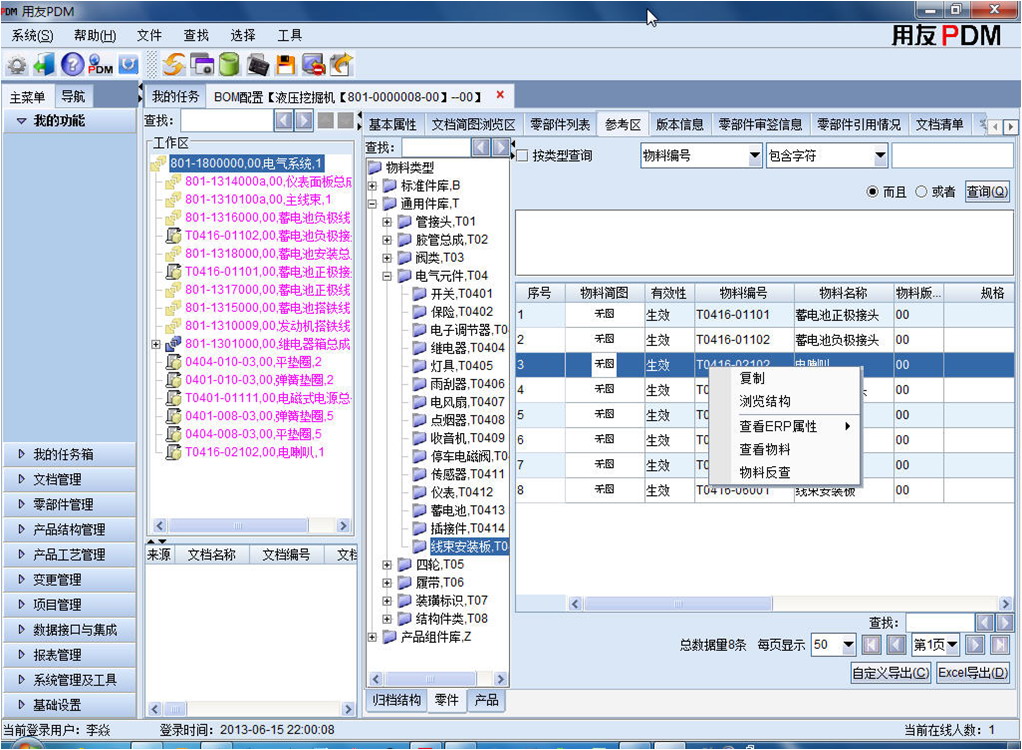
Task: Click the monitor with red stop icon
Action: (x=314, y=65)
